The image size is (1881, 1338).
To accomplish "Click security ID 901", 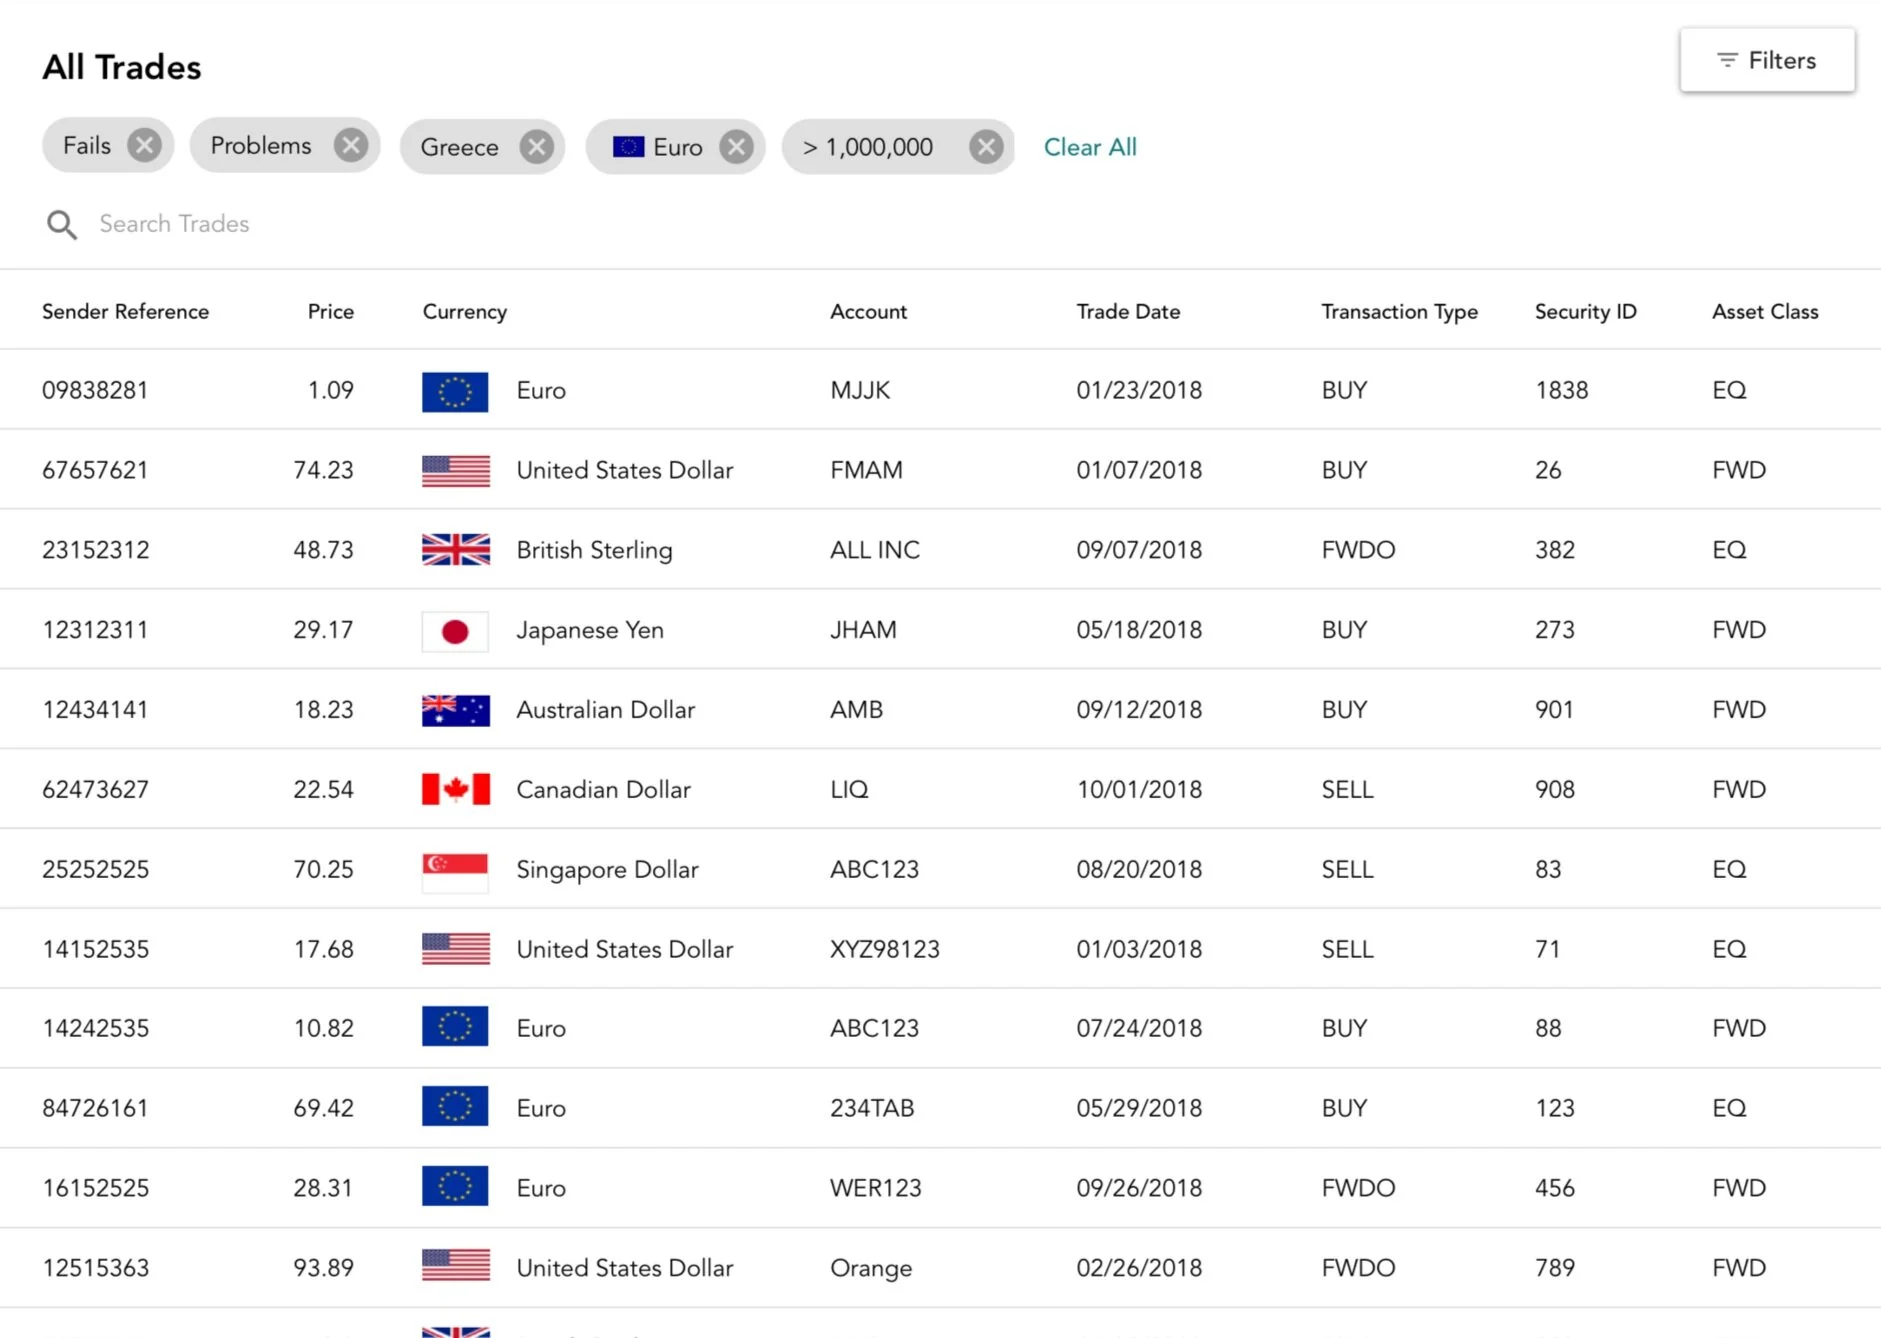I will point(1554,710).
